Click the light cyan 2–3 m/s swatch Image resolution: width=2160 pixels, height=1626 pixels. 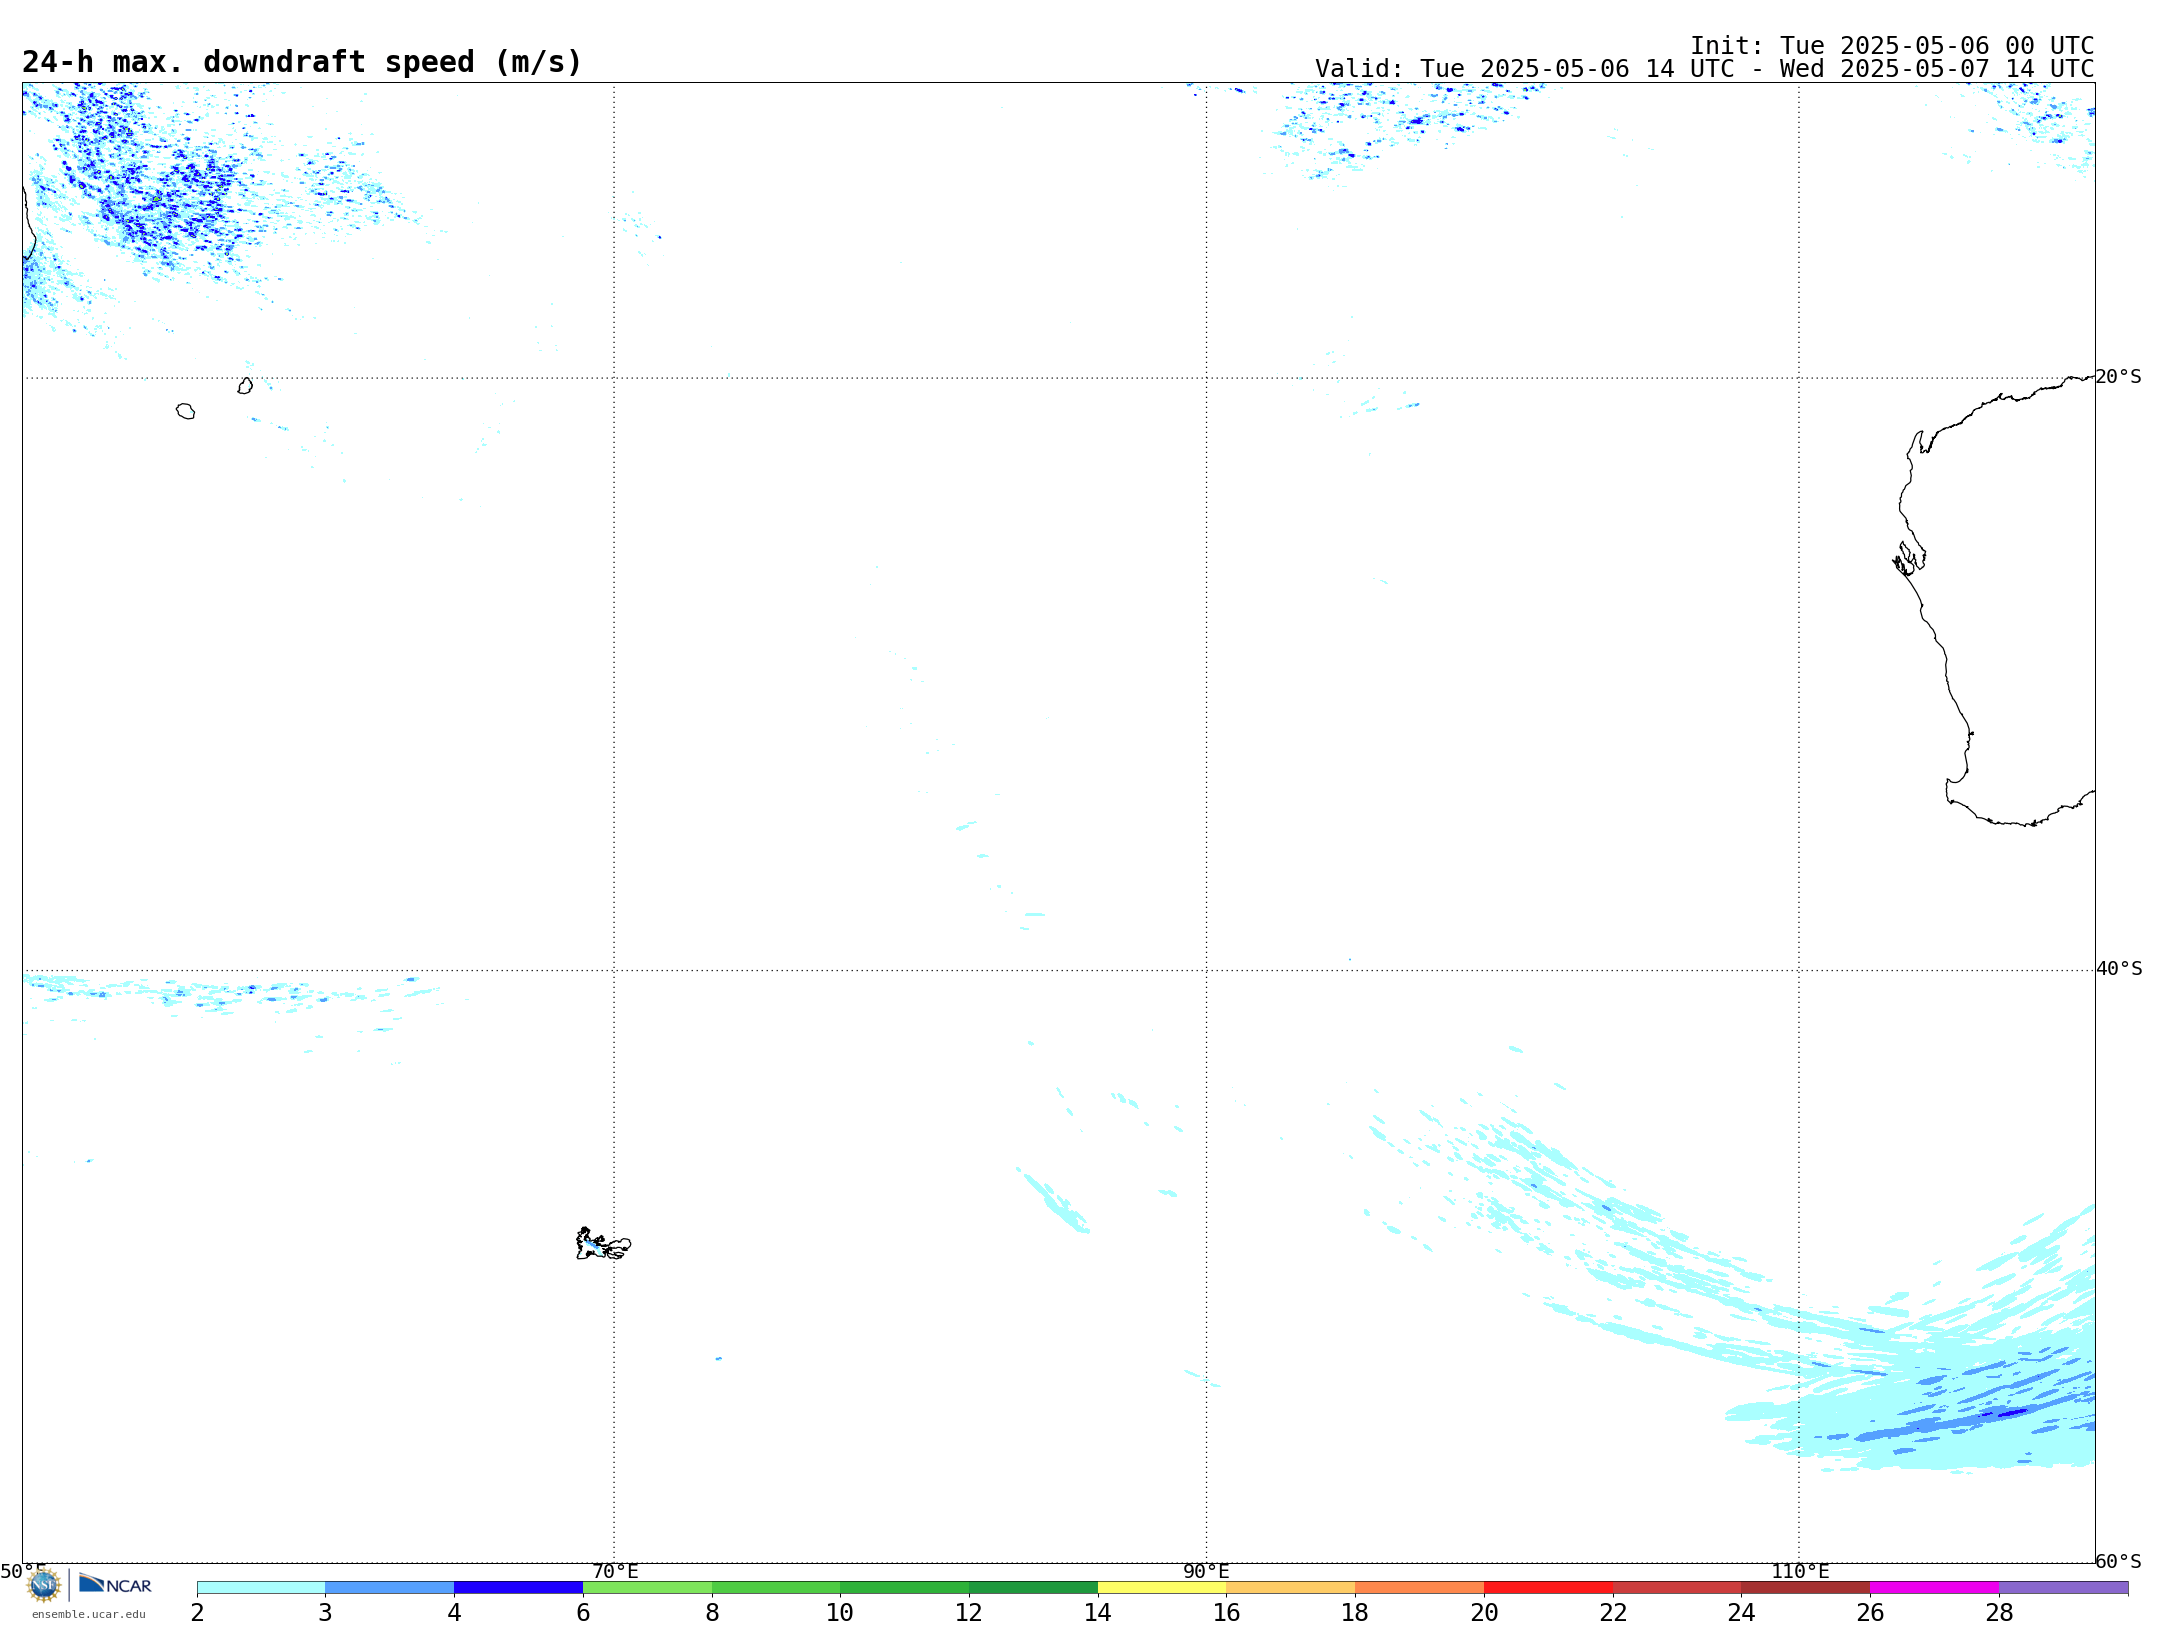tap(261, 1588)
